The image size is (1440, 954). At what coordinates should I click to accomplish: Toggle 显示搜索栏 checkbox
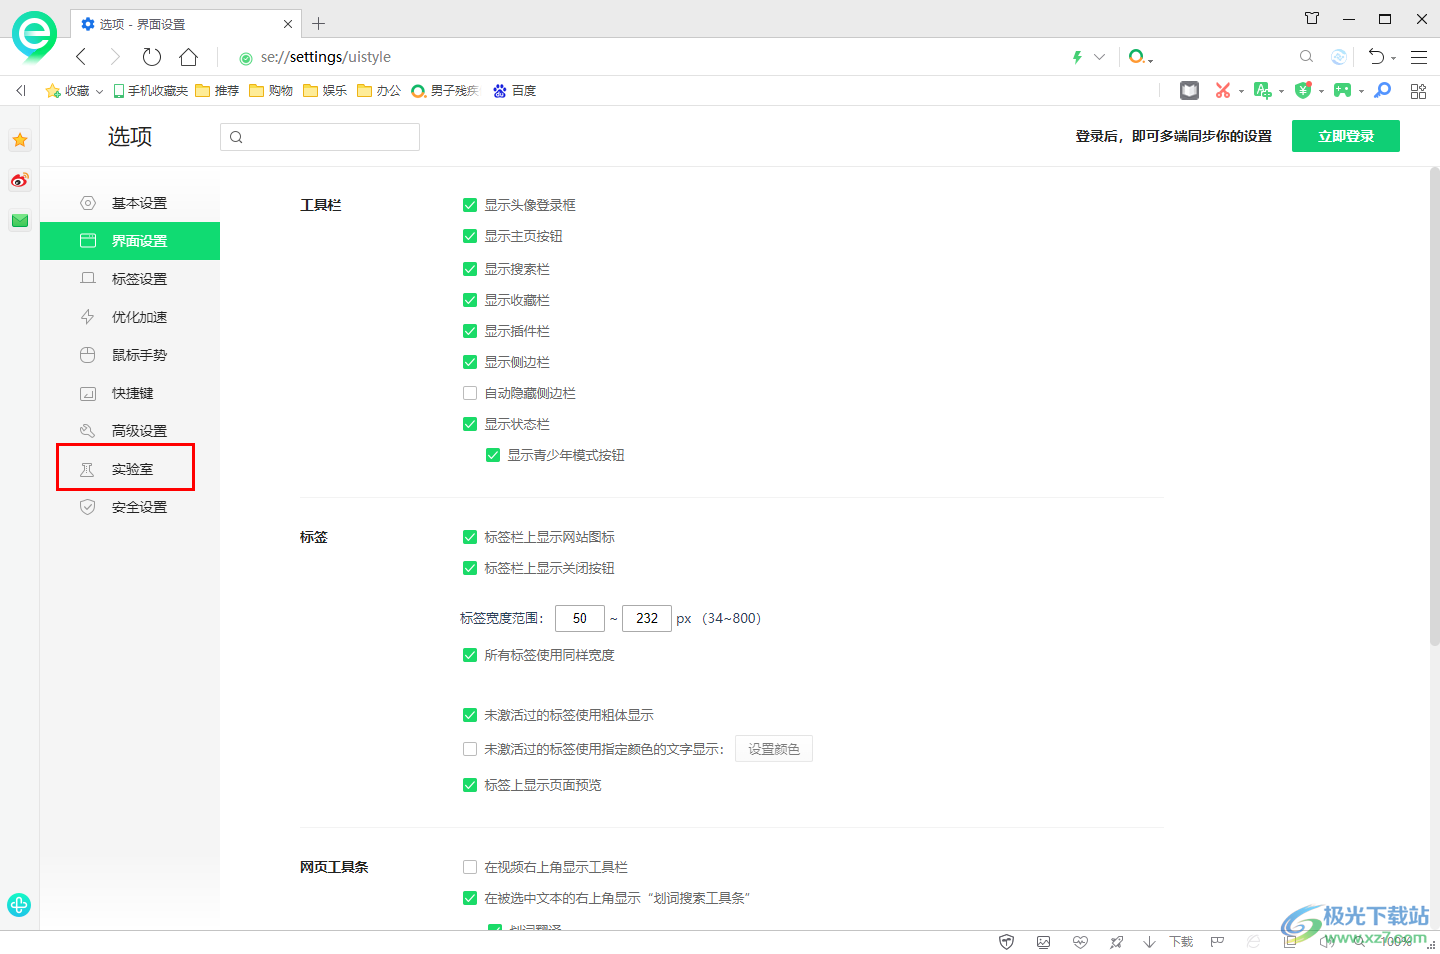[x=470, y=269]
